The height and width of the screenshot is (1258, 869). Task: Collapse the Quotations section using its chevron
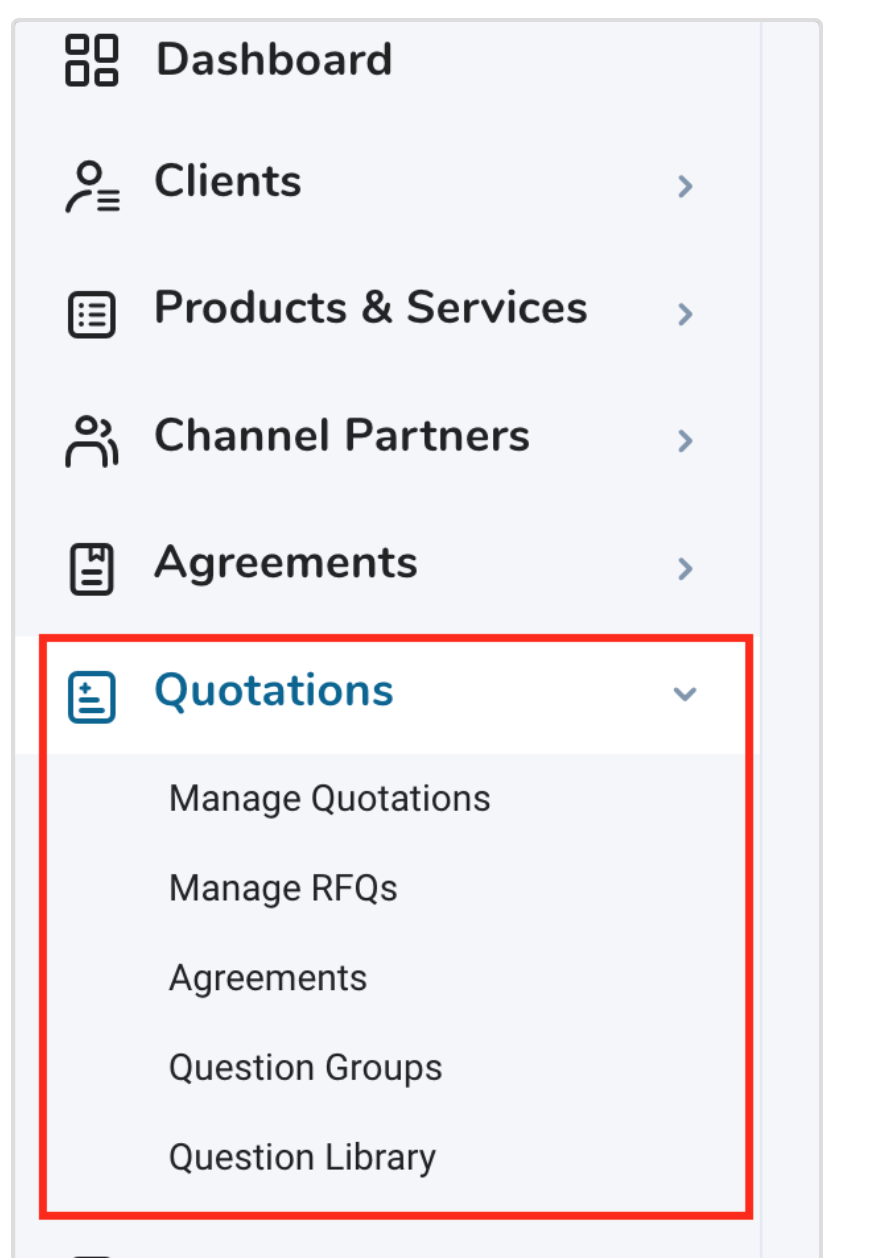pos(685,694)
